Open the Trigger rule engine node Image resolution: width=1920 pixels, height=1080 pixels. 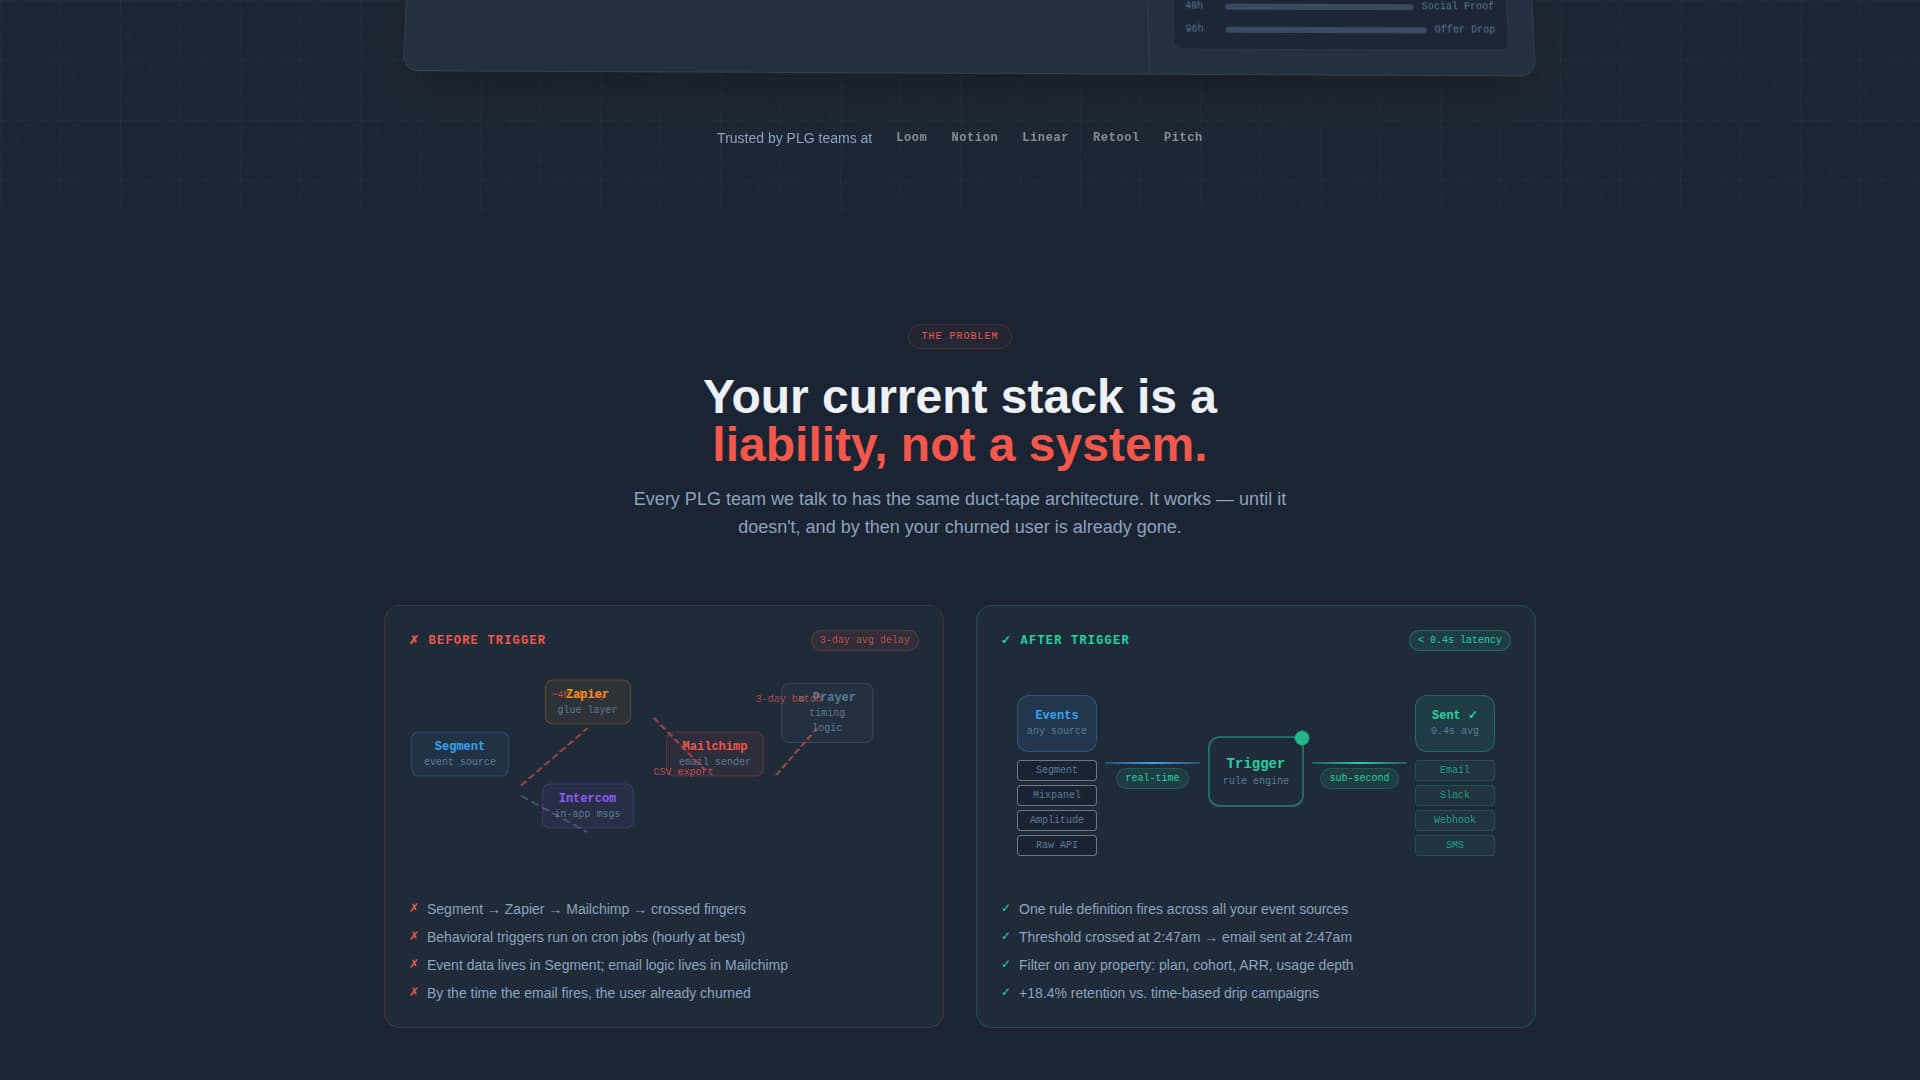(1255, 771)
